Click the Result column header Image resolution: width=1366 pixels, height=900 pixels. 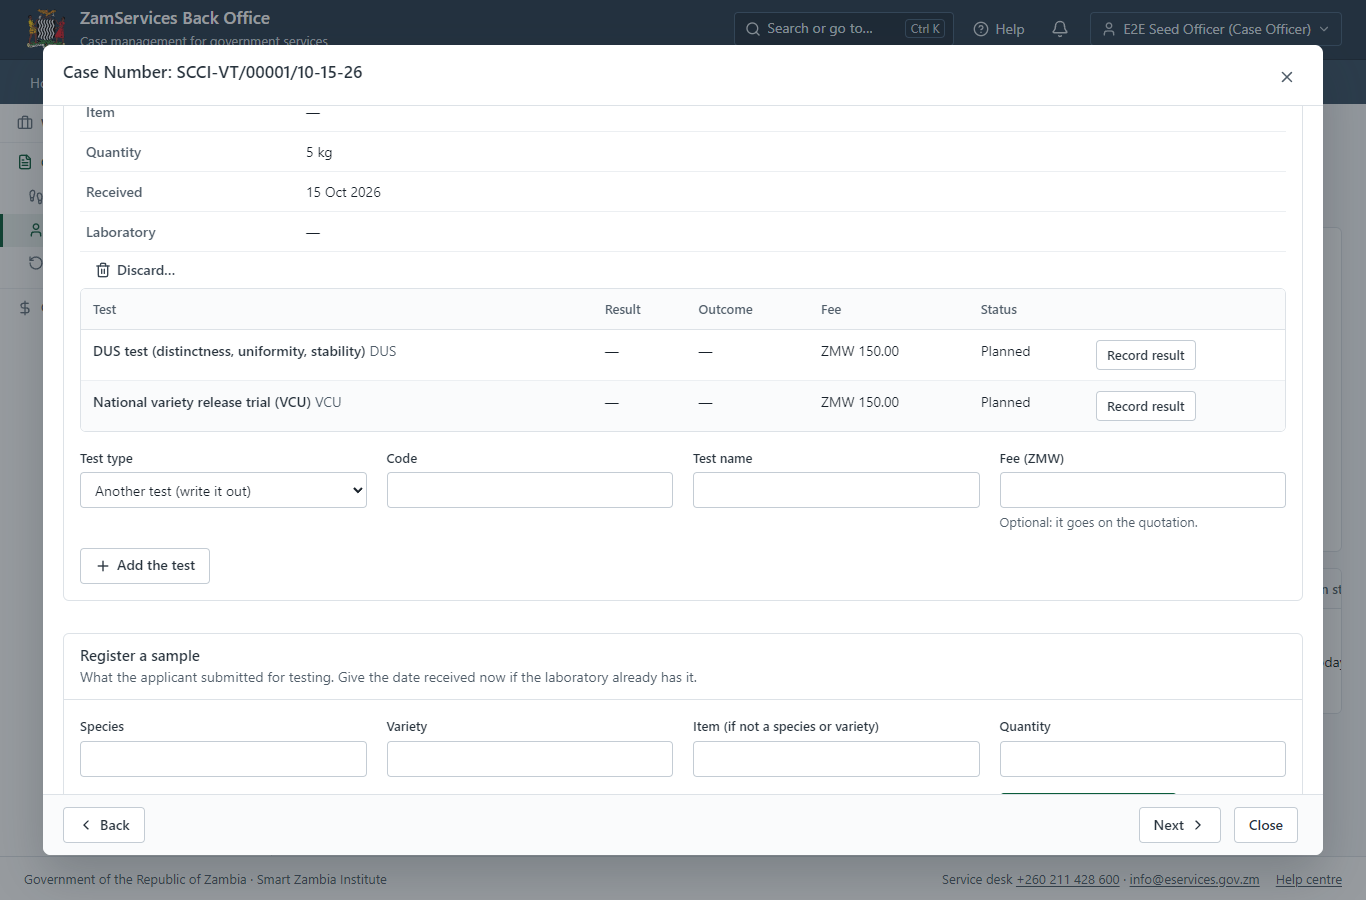coord(622,310)
